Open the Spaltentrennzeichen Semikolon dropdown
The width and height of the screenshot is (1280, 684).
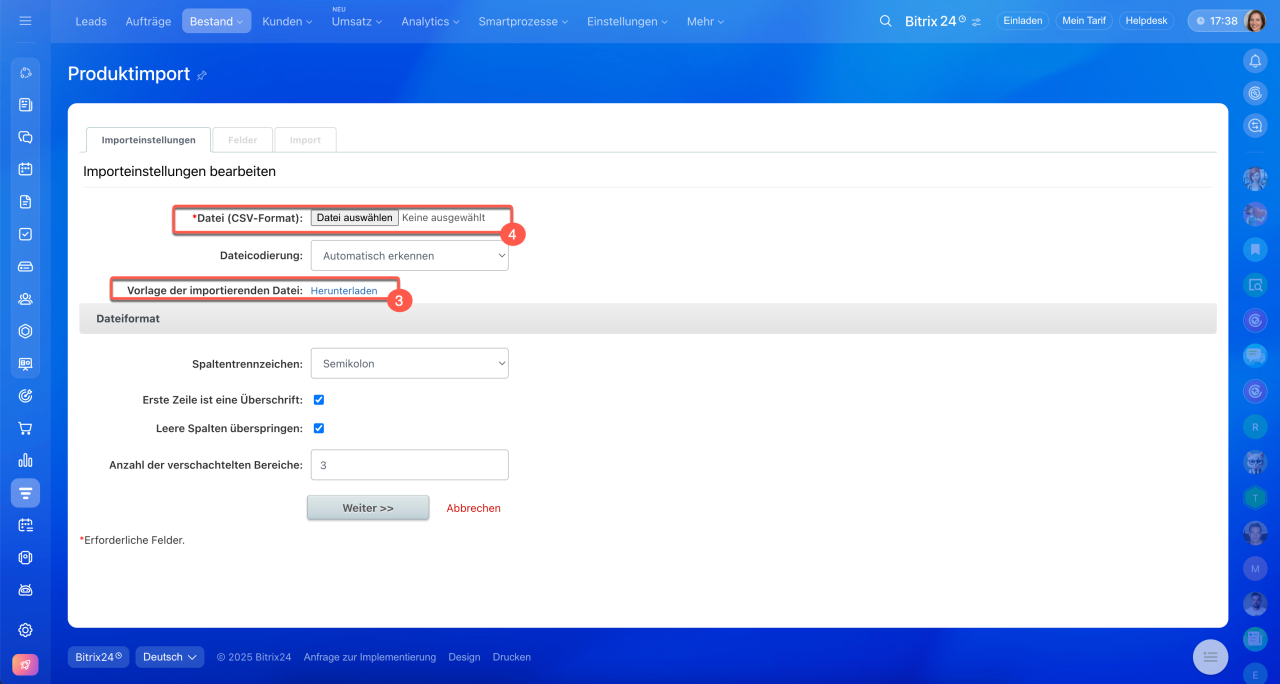click(409, 364)
